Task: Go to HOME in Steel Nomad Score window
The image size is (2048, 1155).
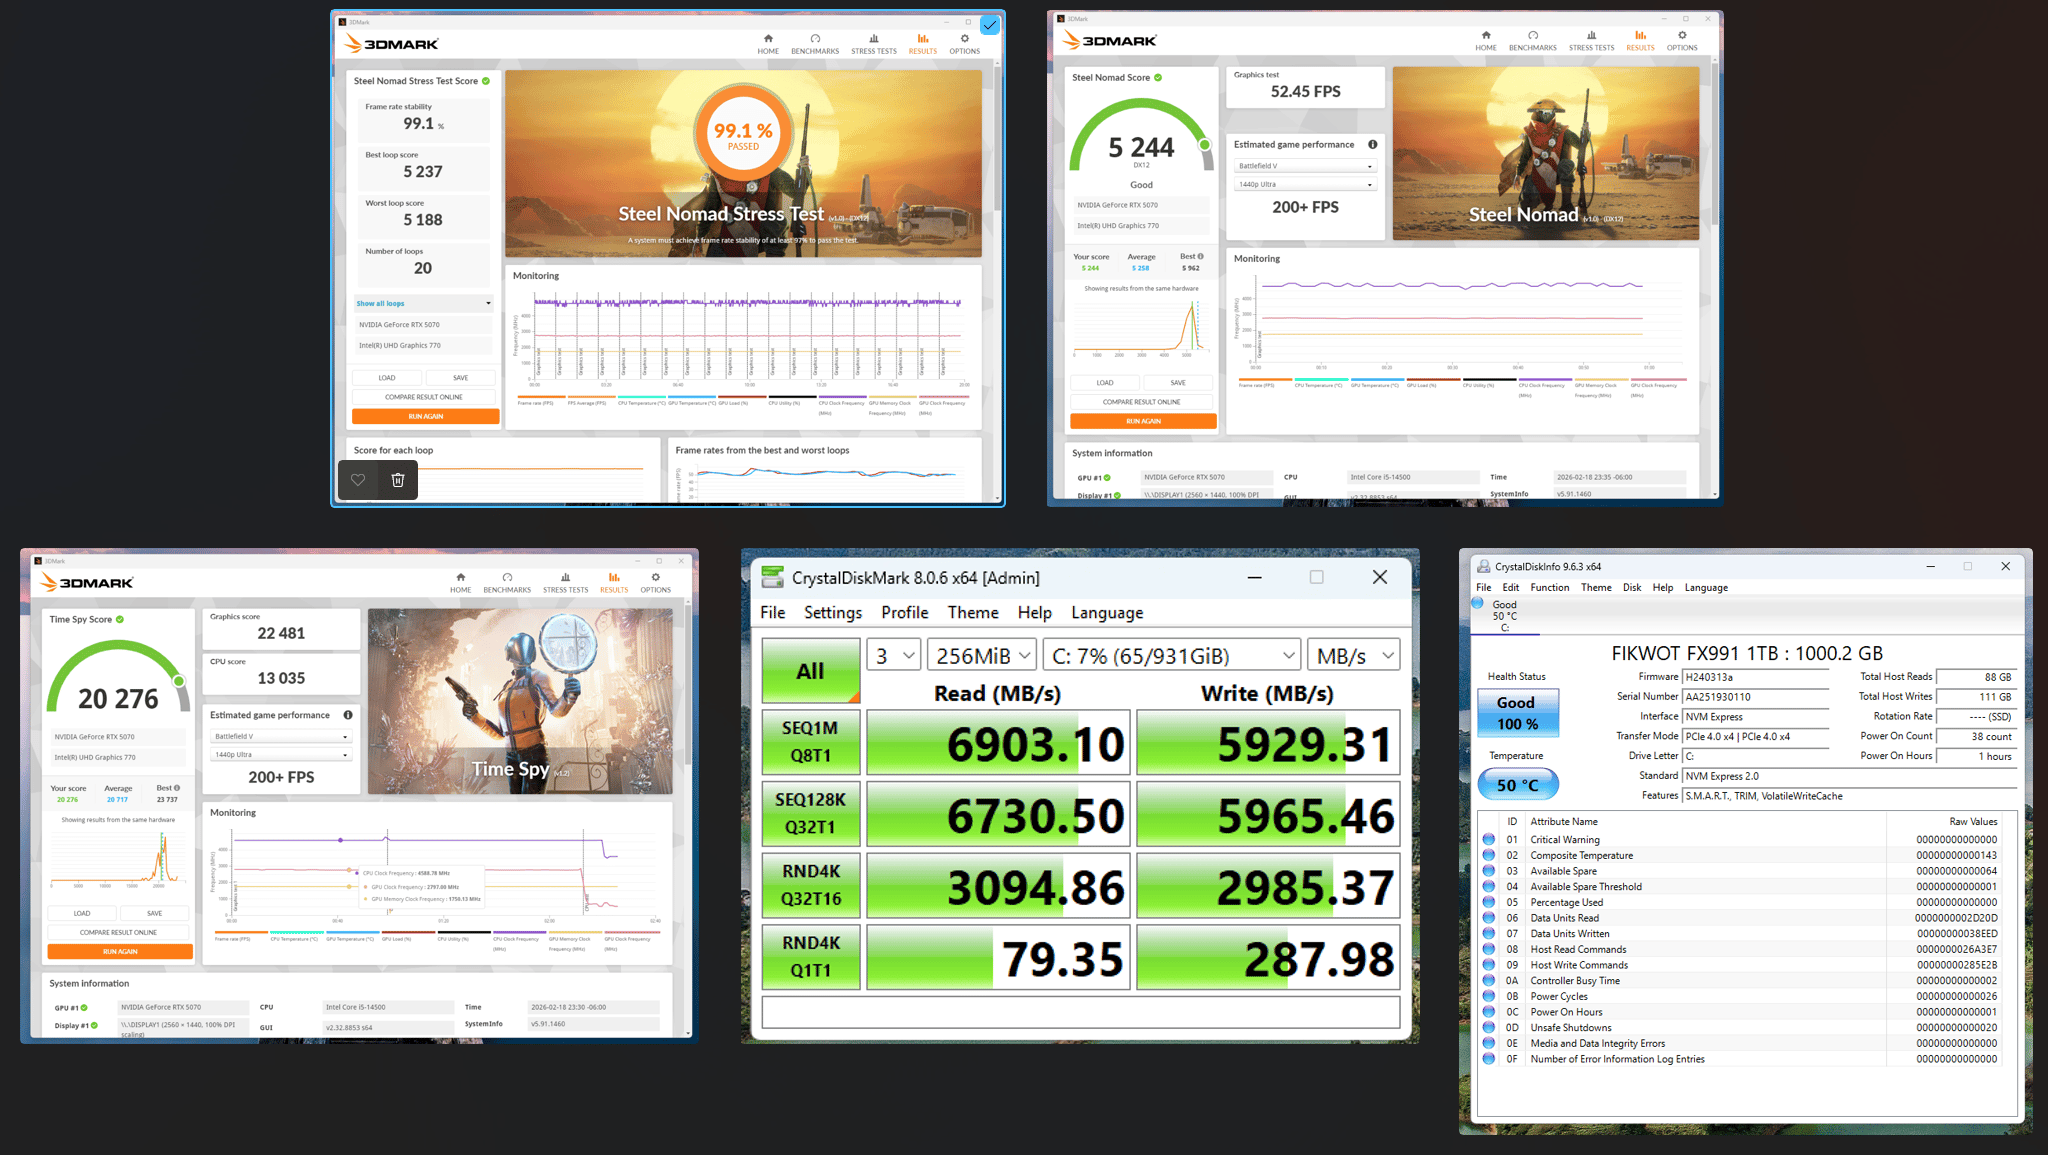Action: [x=1486, y=41]
